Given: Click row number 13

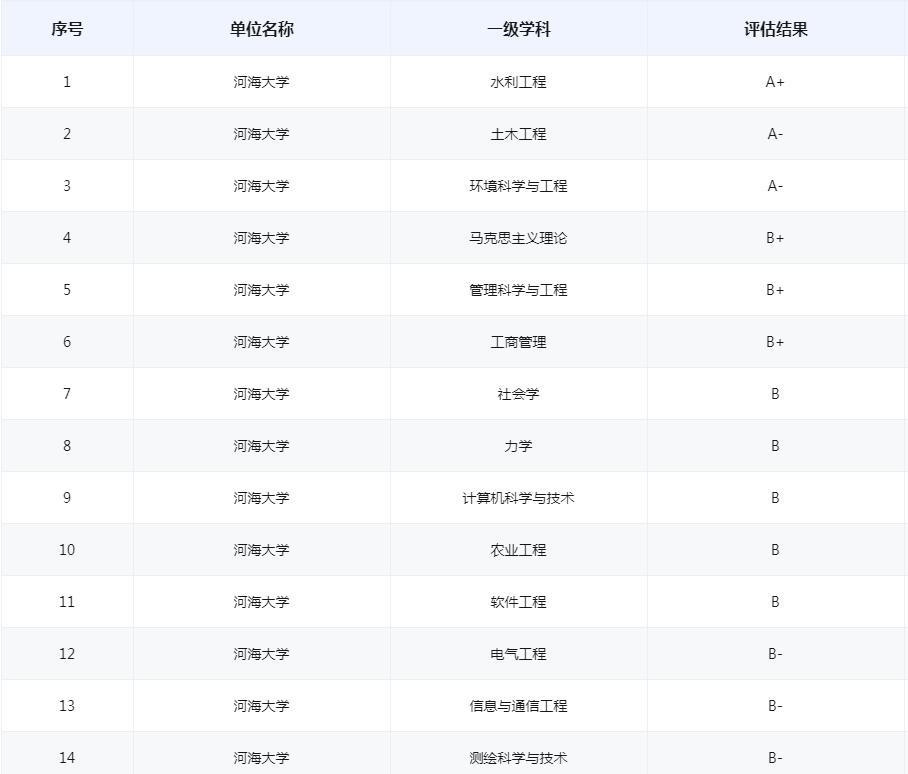Looking at the screenshot, I should [67, 706].
